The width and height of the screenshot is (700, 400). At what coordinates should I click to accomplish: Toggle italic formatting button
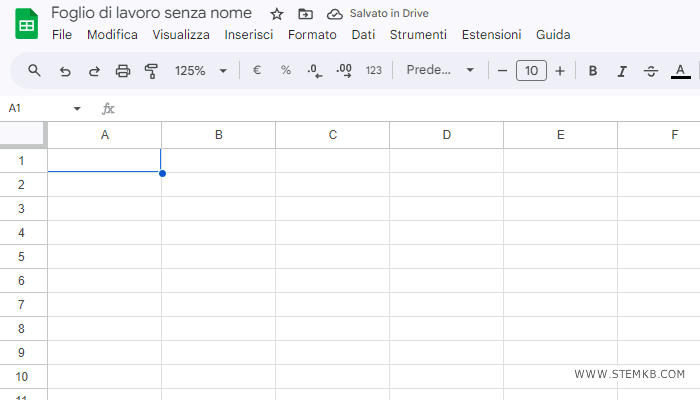point(622,71)
